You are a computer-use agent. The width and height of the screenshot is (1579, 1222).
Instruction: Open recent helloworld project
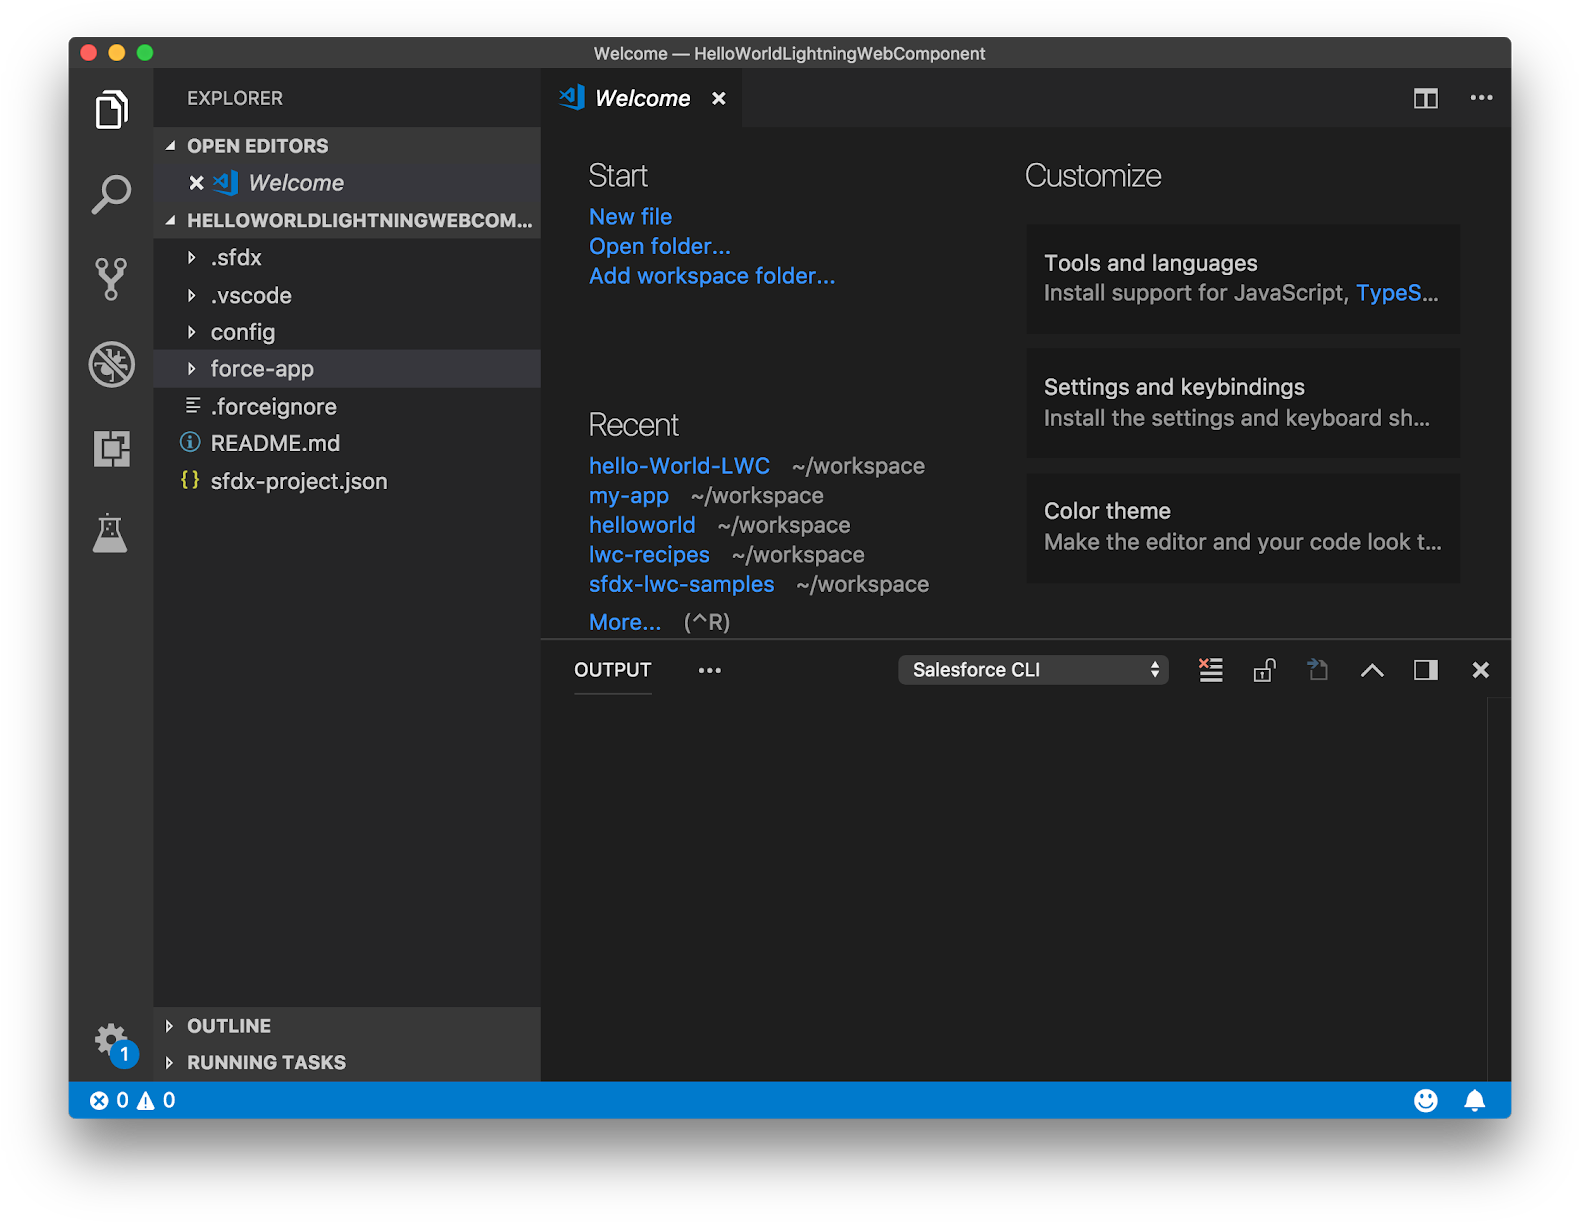pyautogui.click(x=641, y=525)
